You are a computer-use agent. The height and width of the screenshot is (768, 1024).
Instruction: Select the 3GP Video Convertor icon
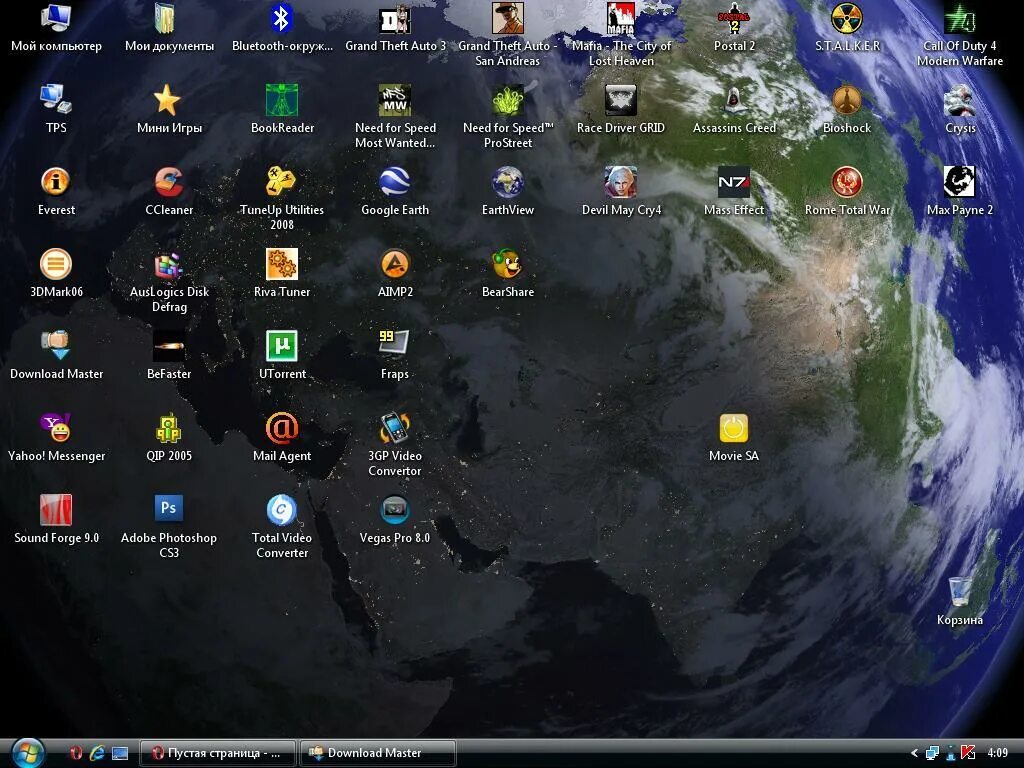[395, 428]
